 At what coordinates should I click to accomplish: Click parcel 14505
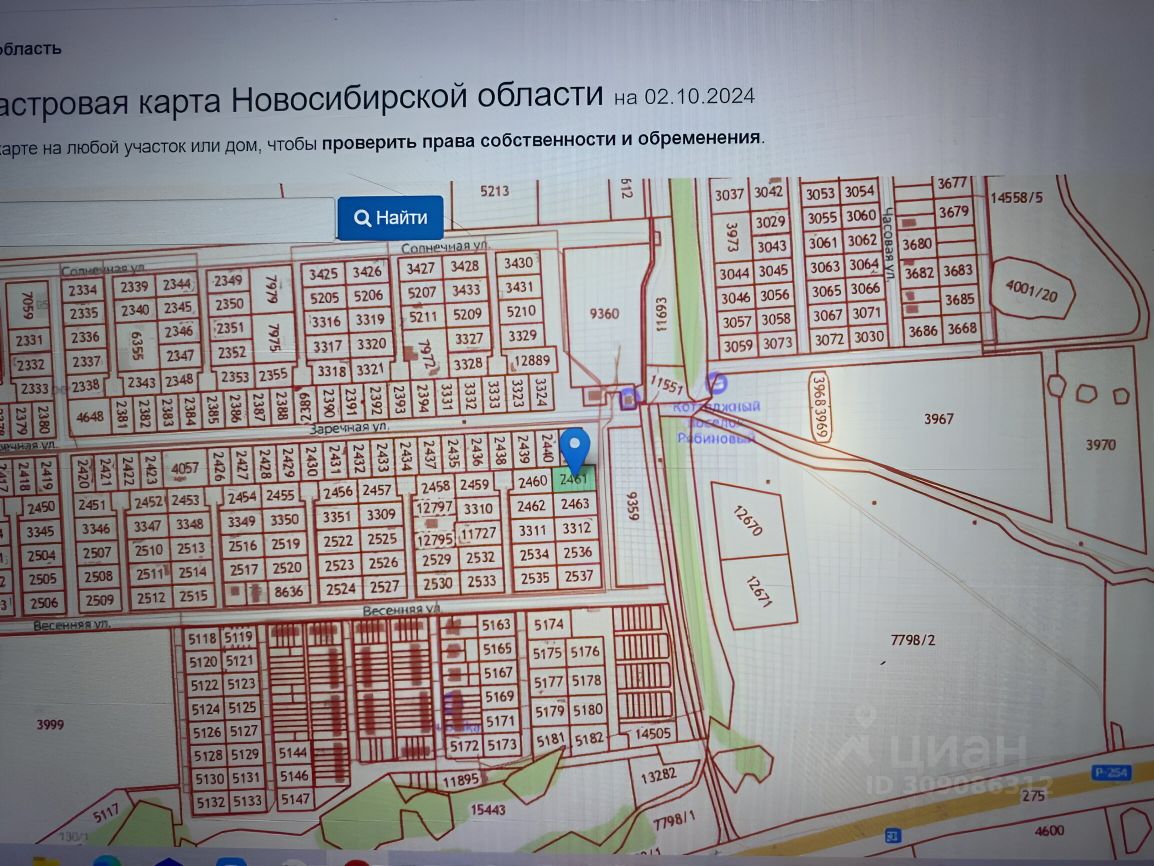[x=652, y=734]
